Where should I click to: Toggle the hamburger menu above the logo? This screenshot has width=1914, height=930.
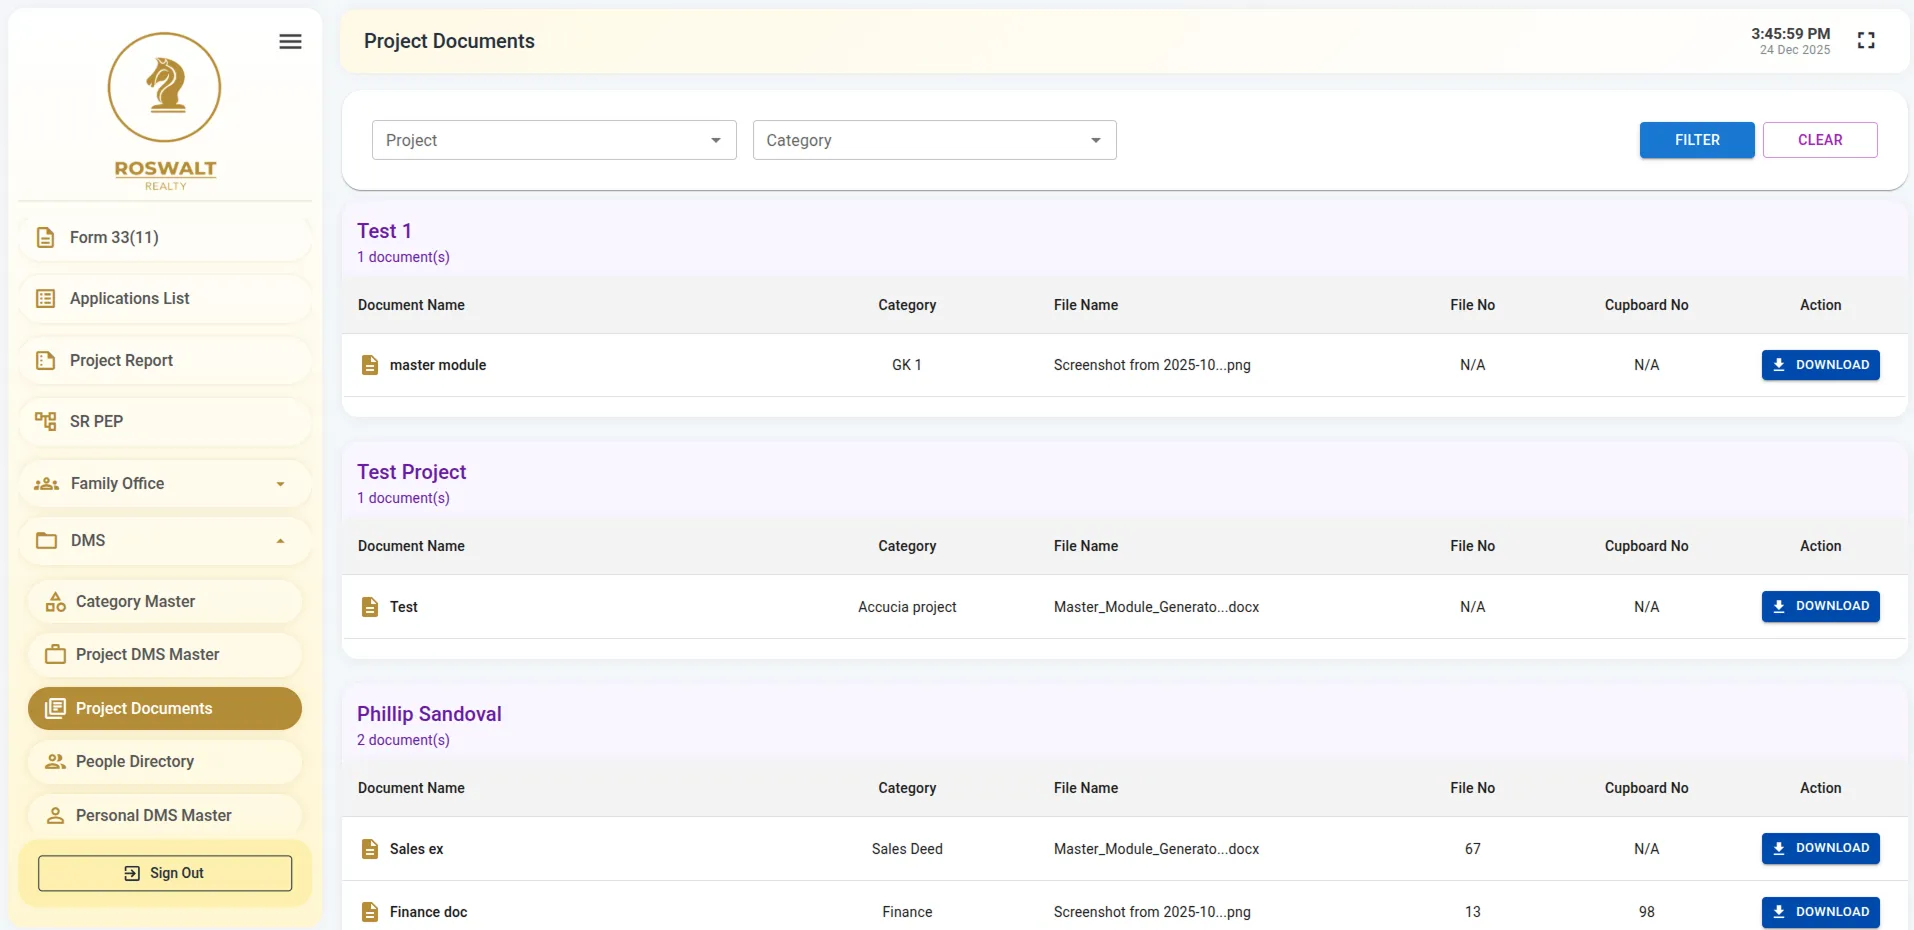[290, 41]
